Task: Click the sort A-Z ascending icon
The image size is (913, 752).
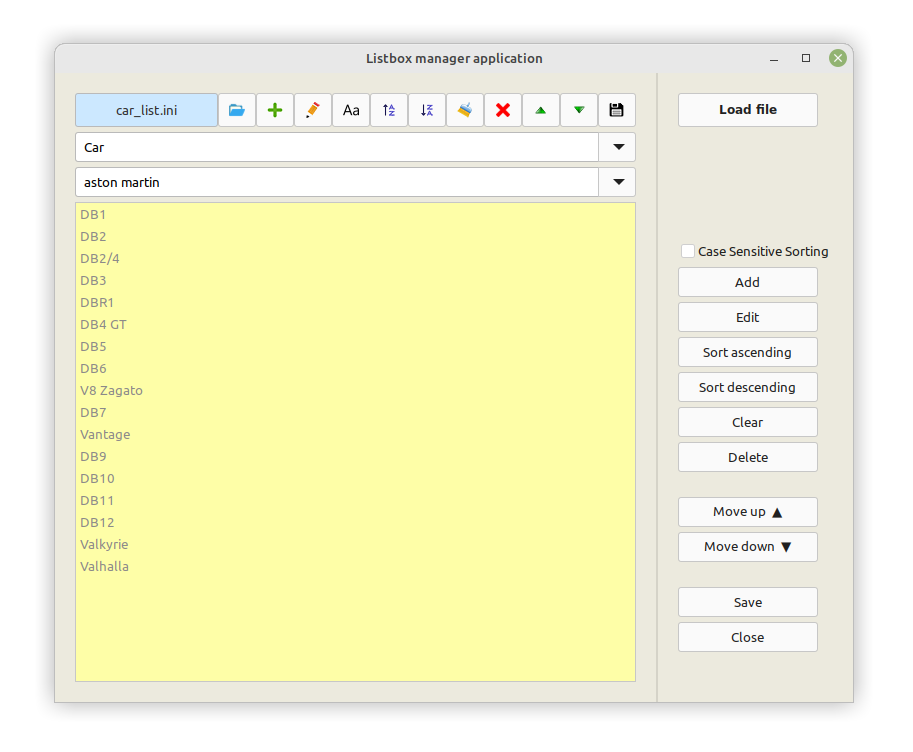Action: (x=389, y=110)
